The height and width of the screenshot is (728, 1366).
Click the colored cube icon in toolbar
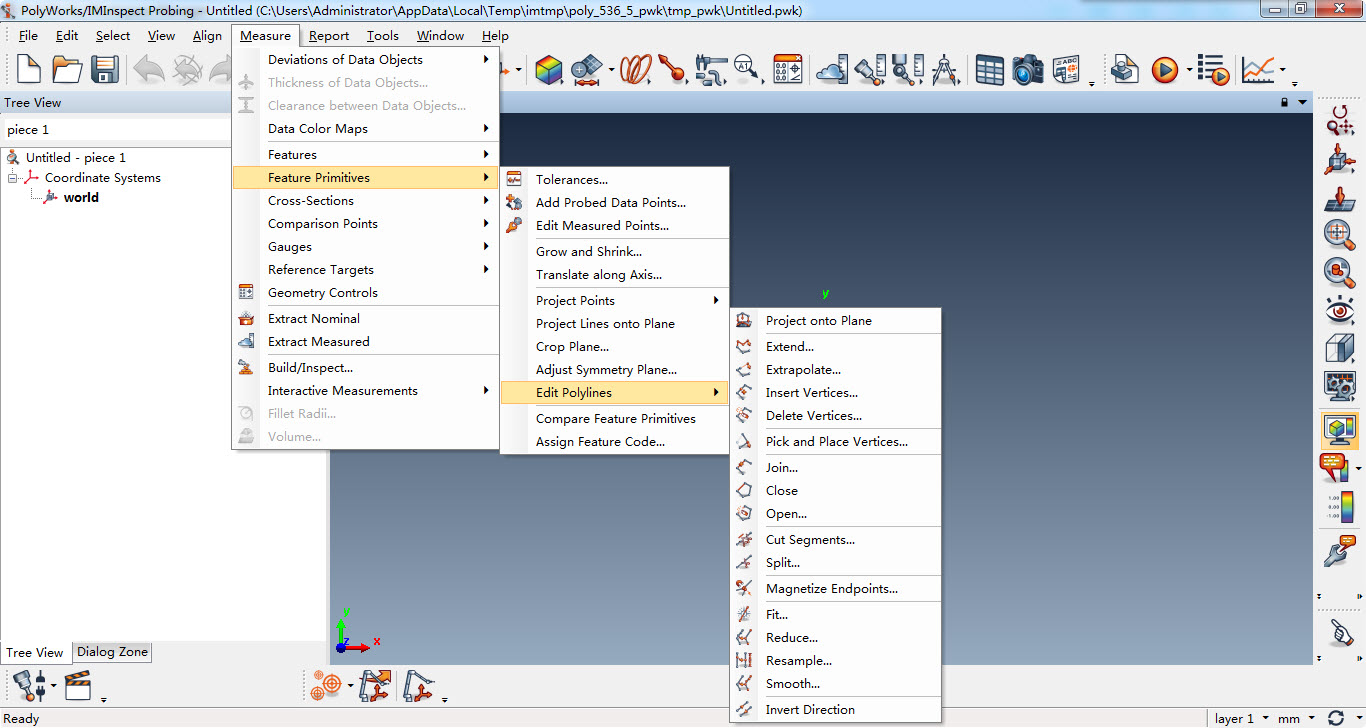(x=549, y=69)
